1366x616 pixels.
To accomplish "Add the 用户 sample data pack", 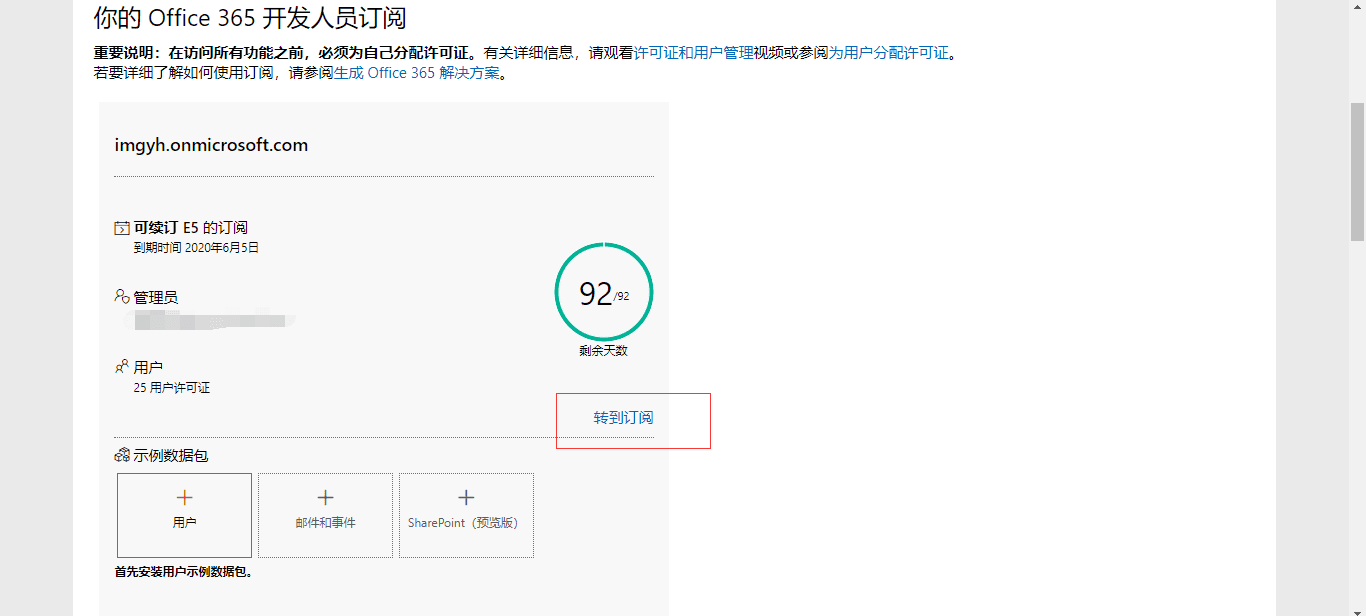I will [x=184, y=515].
